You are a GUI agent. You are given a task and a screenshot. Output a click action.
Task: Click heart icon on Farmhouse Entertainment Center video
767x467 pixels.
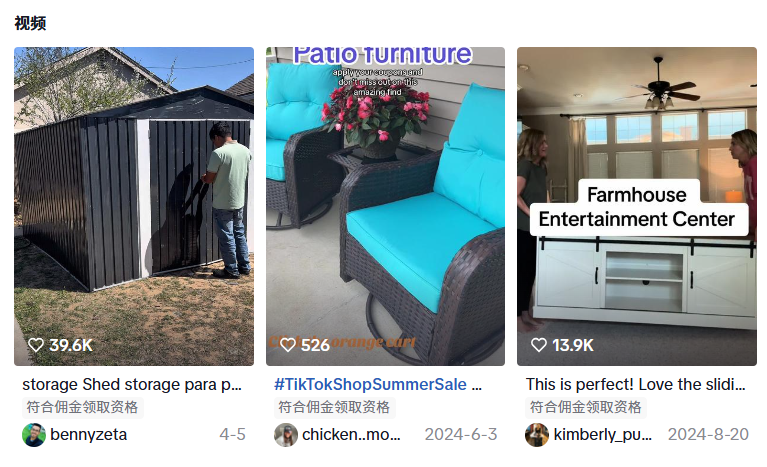(538, 345)
